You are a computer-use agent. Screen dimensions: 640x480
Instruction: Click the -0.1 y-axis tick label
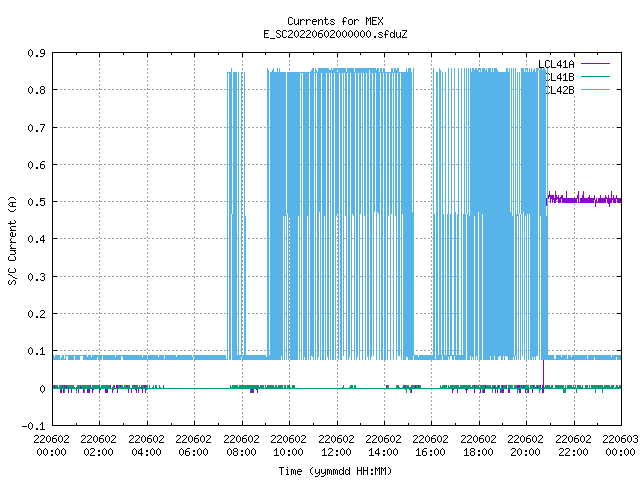tap(33, 426)
